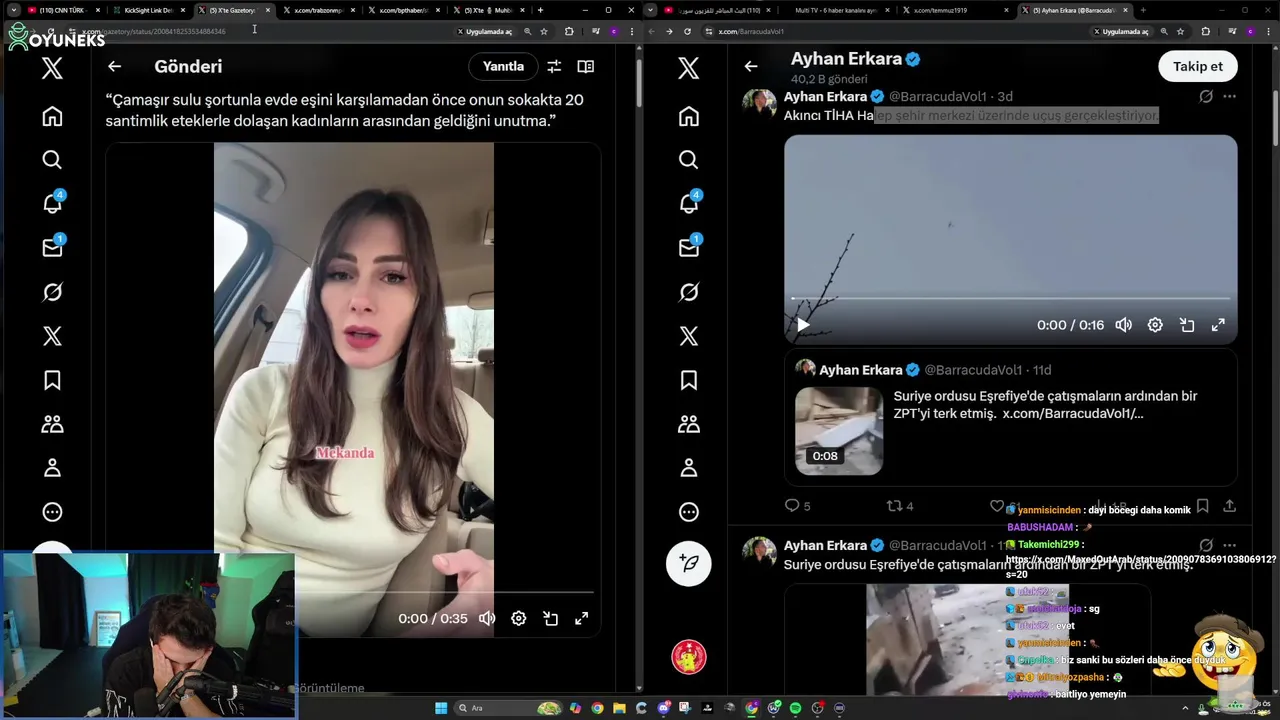Click X logo at top of left window sidebar

[52, 68]
